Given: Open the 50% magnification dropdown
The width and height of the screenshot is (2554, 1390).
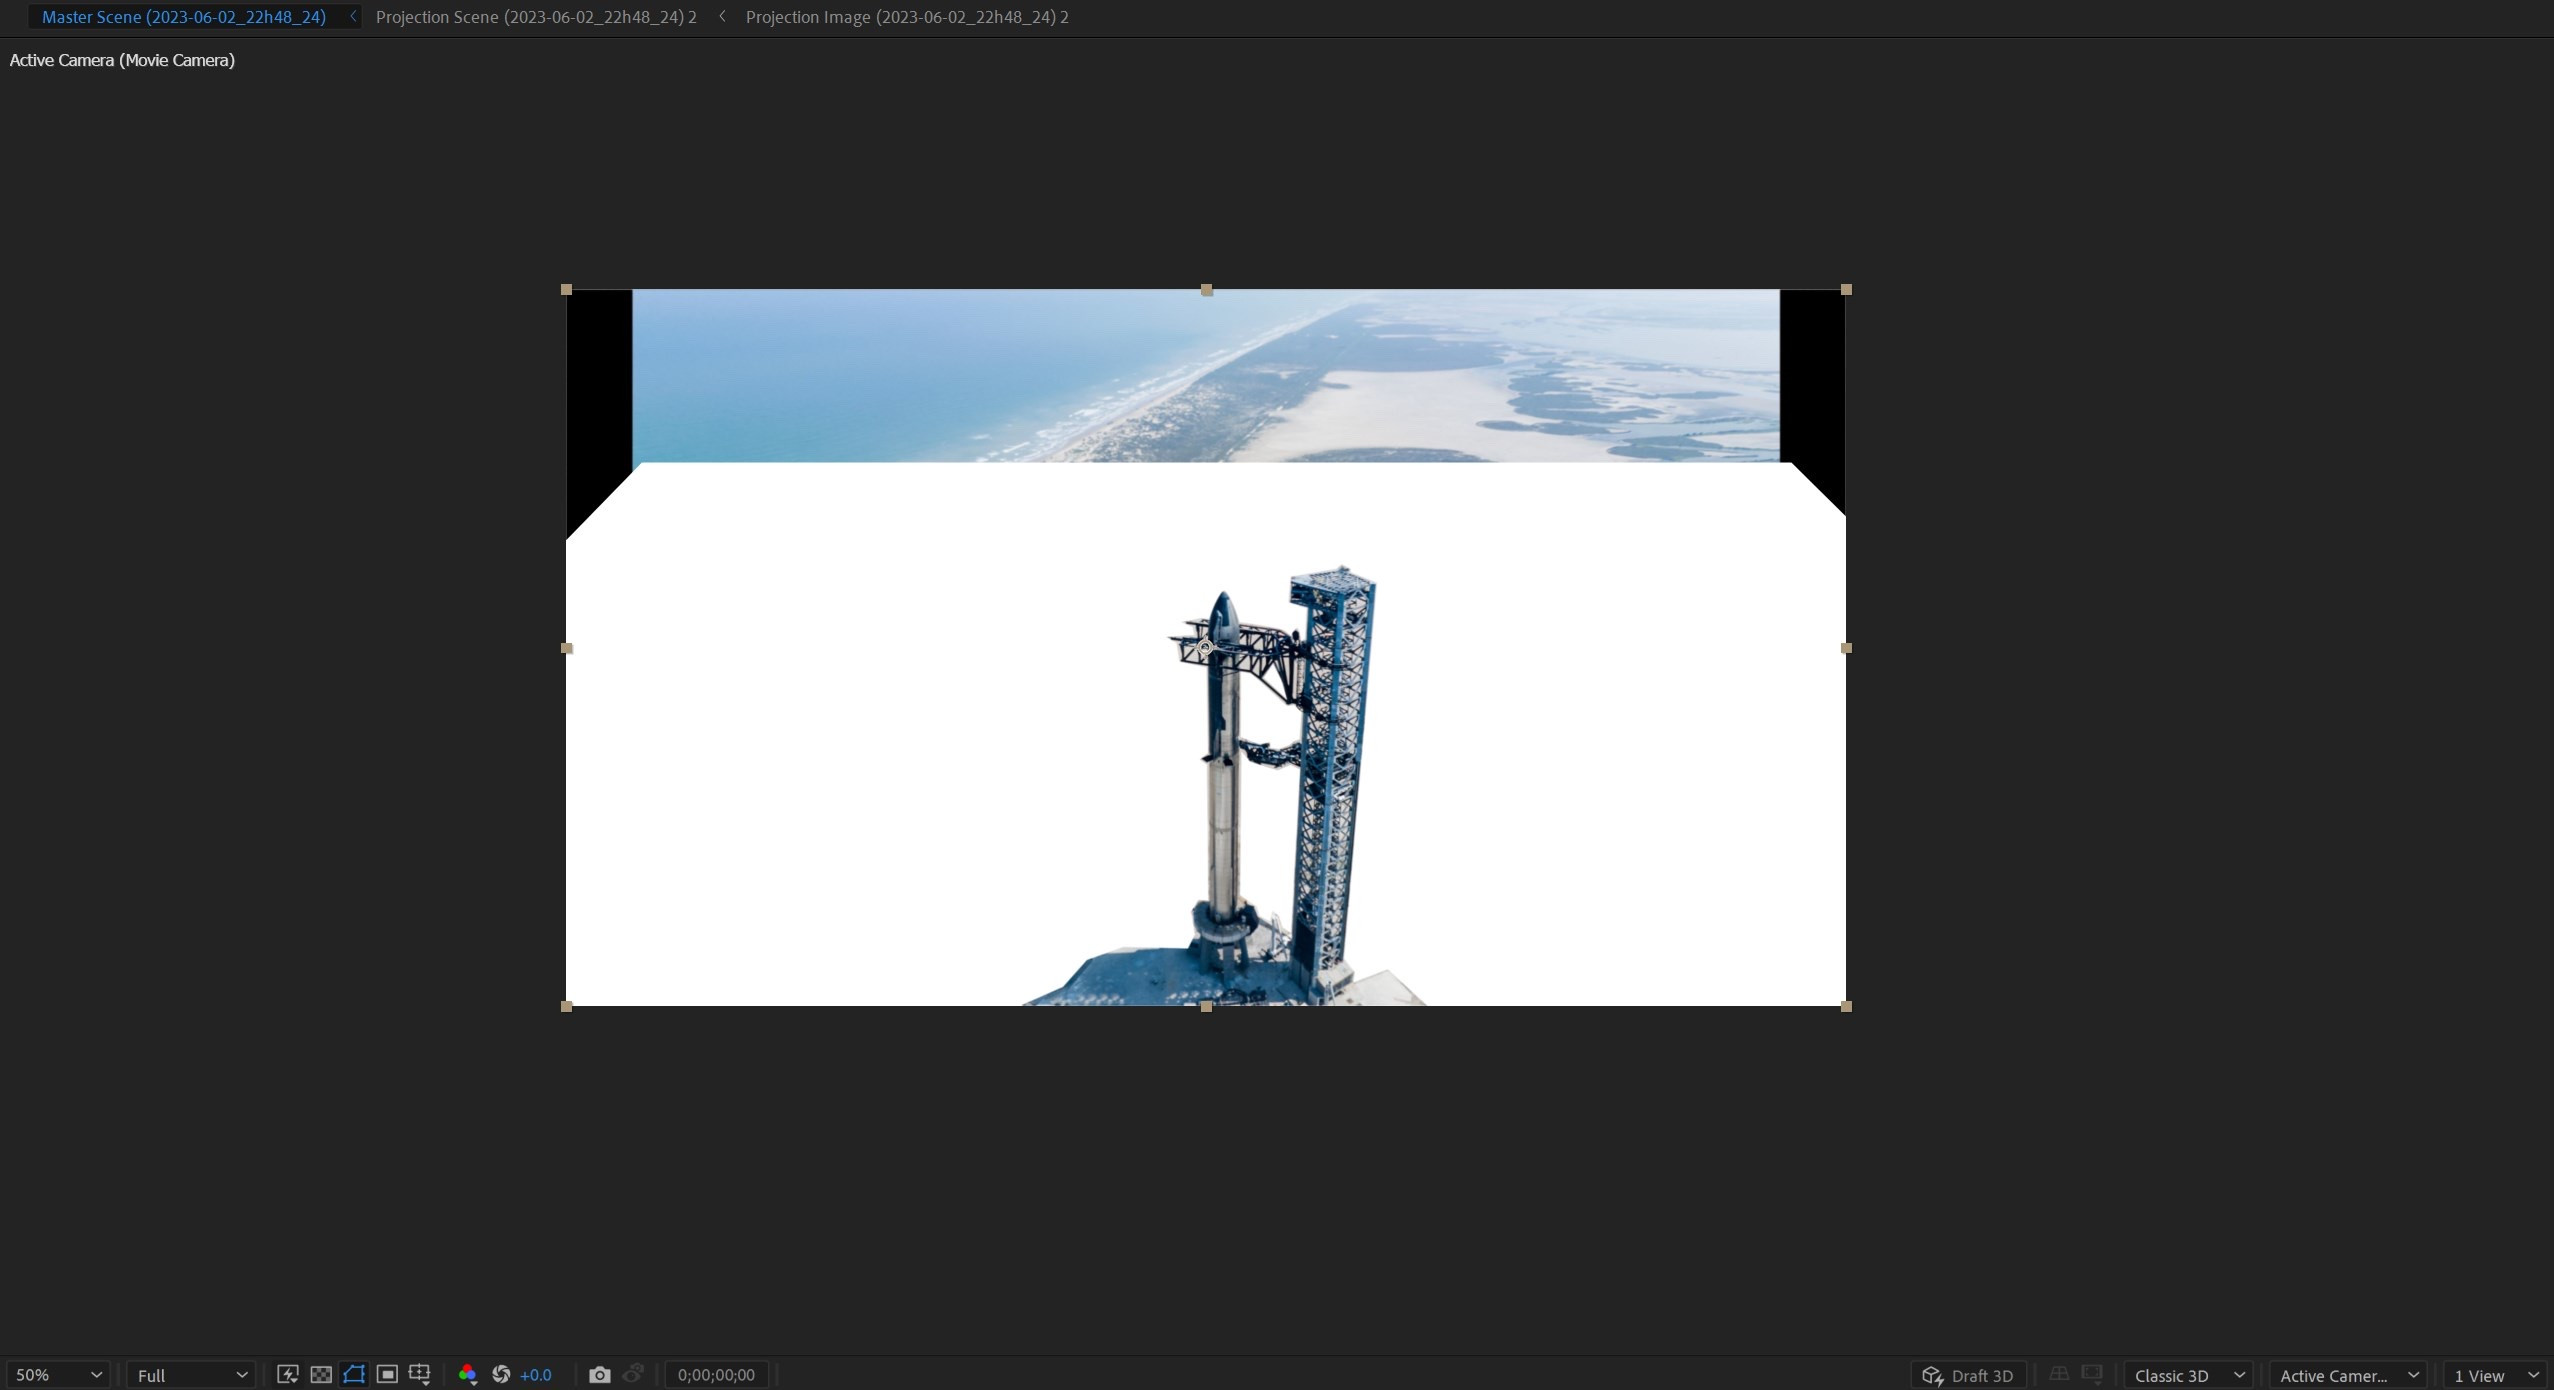Looking at the screenshot, I should coord(58,1375).
